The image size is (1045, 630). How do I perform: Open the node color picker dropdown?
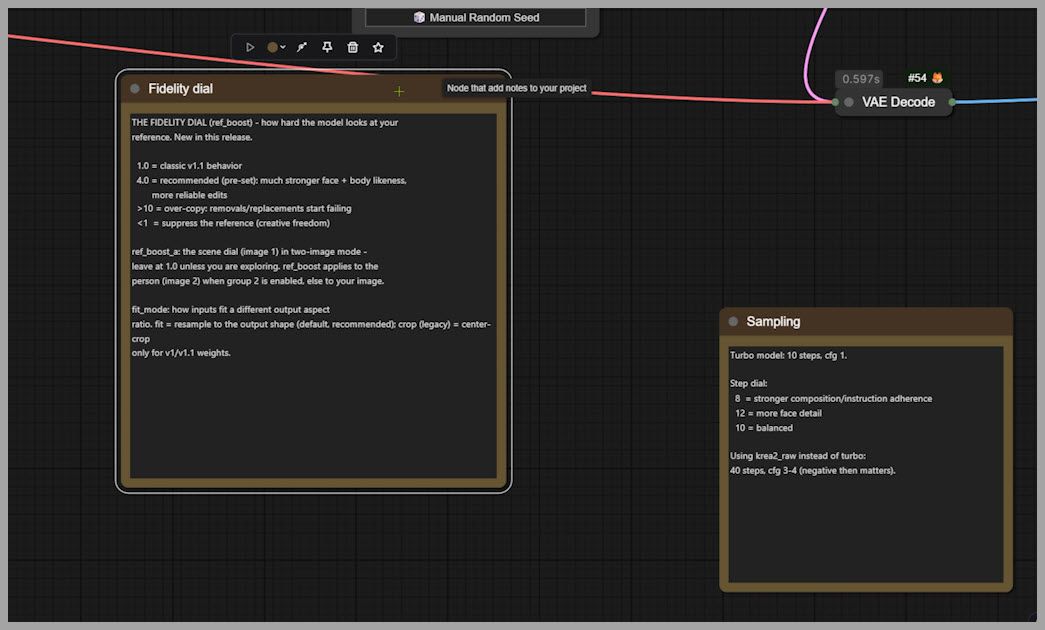(276, 47)
